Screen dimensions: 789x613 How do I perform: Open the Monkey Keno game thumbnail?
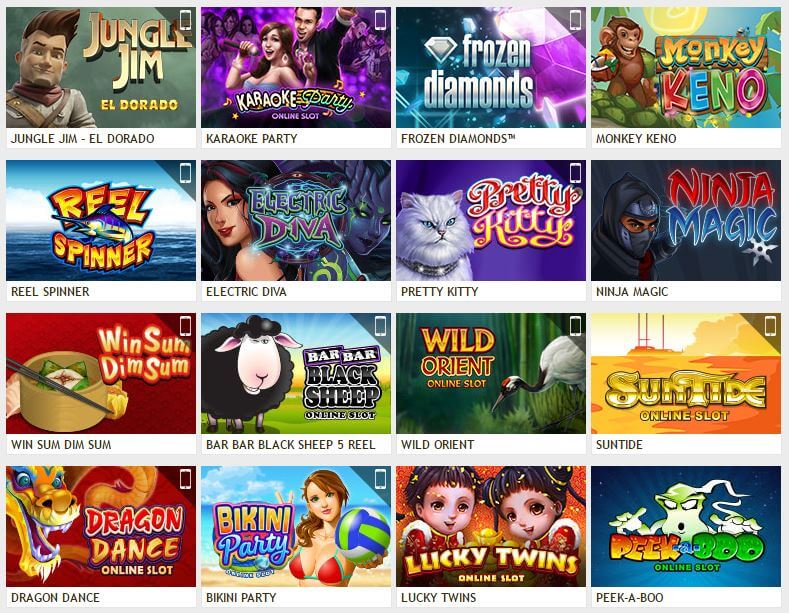pos(686,67)
